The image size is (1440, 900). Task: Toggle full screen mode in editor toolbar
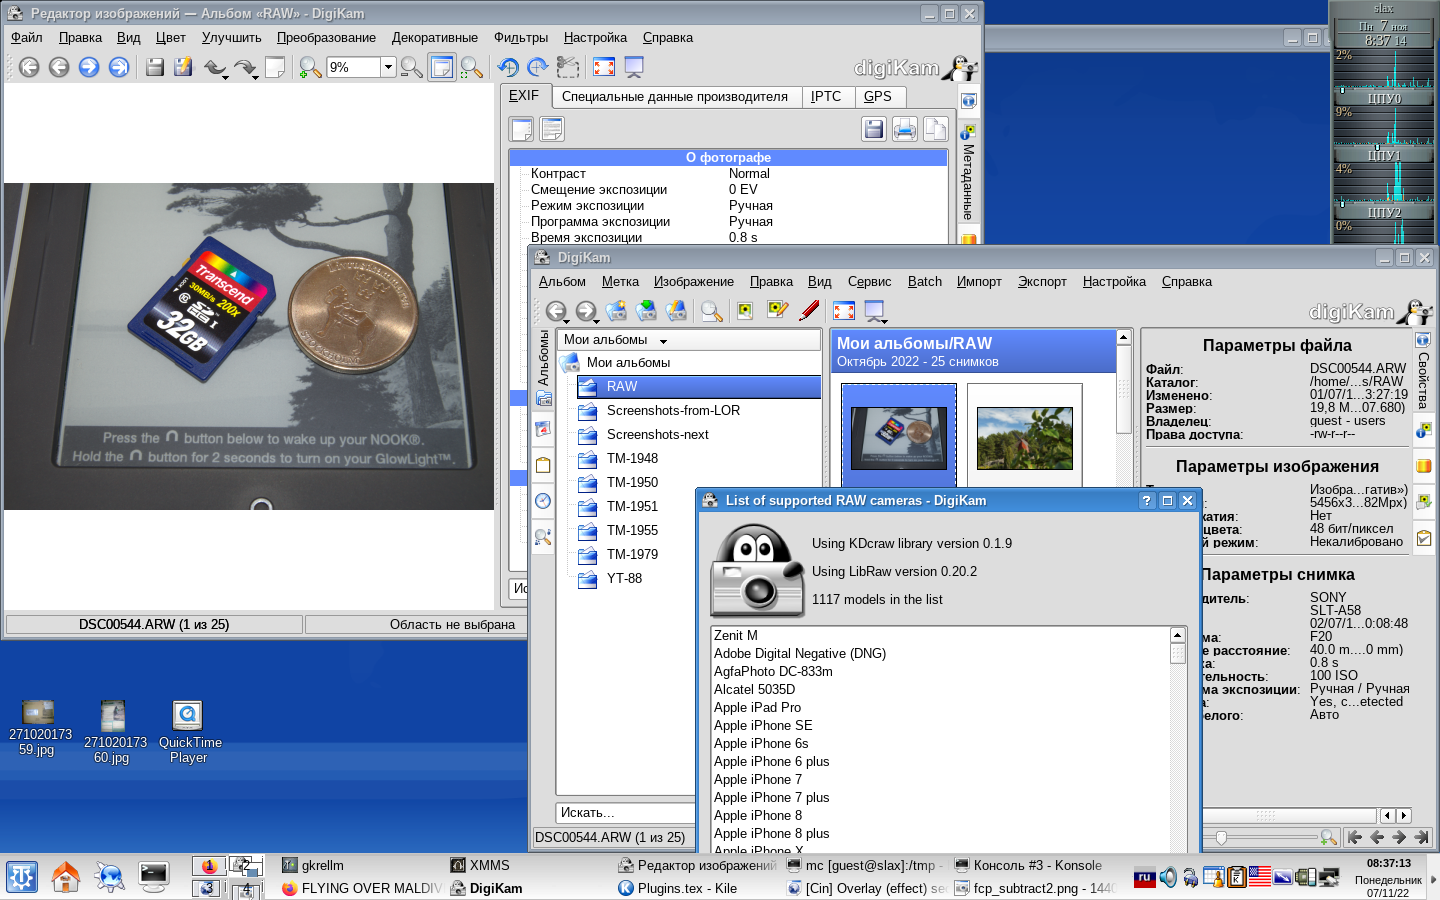click(x=604, y=67)
